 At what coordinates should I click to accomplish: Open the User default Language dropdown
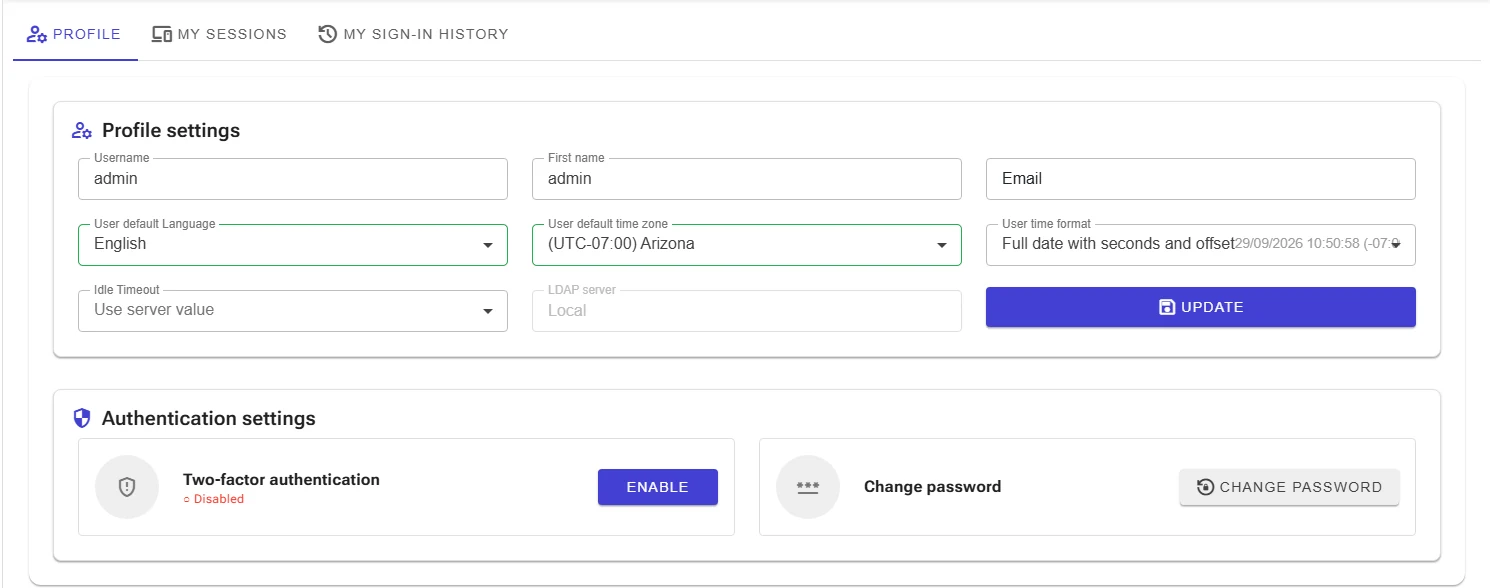293,245
